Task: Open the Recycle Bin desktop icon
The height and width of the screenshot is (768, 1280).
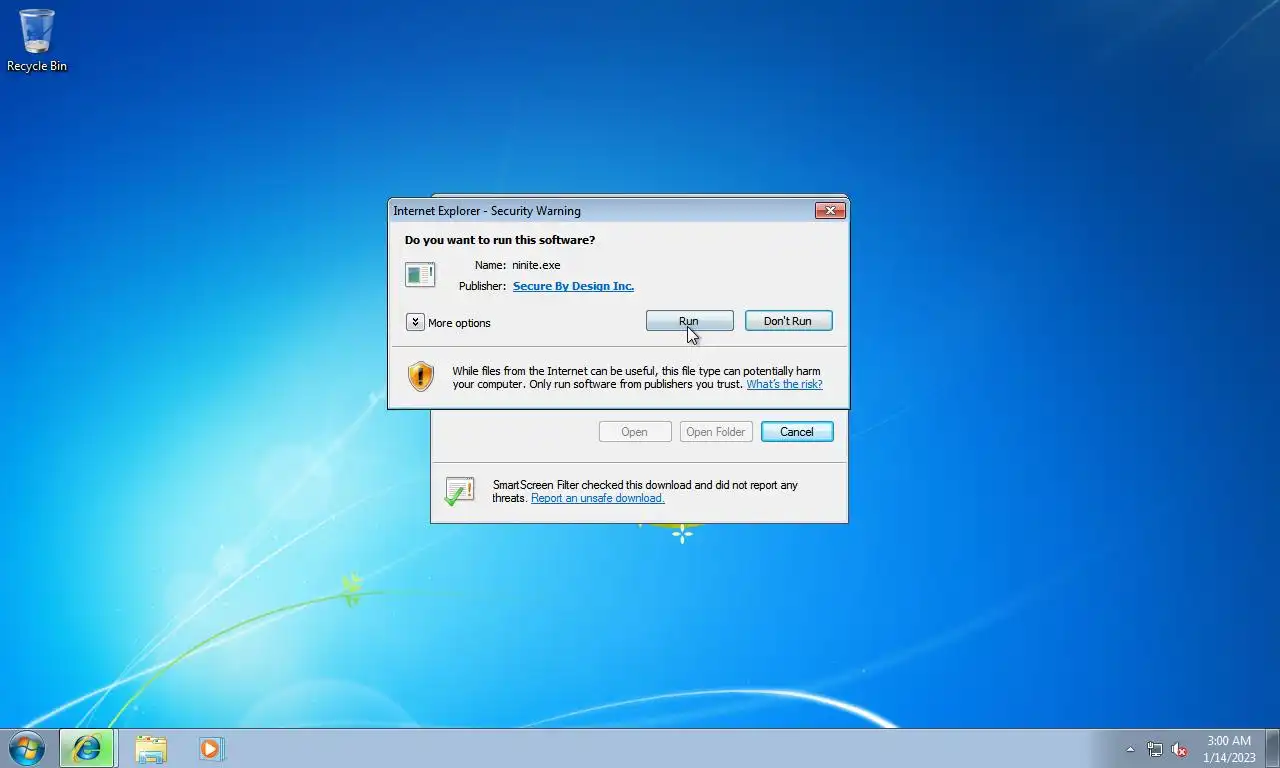Action: tap(37, 41)
